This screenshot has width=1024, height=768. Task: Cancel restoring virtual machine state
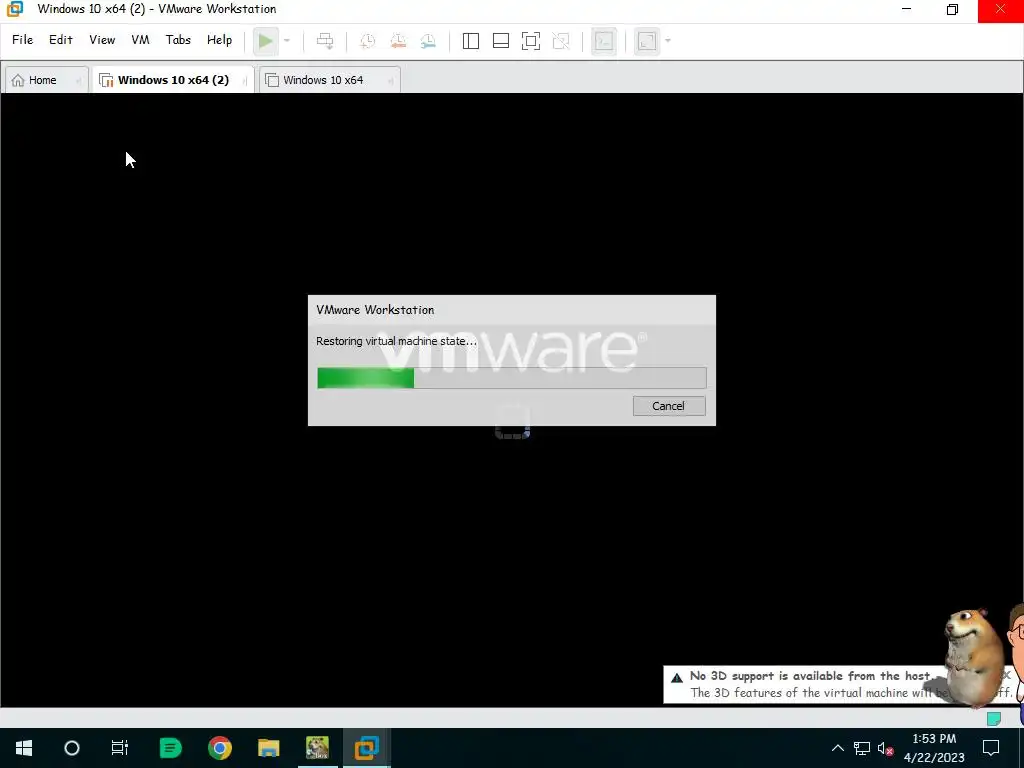[669, 406]
